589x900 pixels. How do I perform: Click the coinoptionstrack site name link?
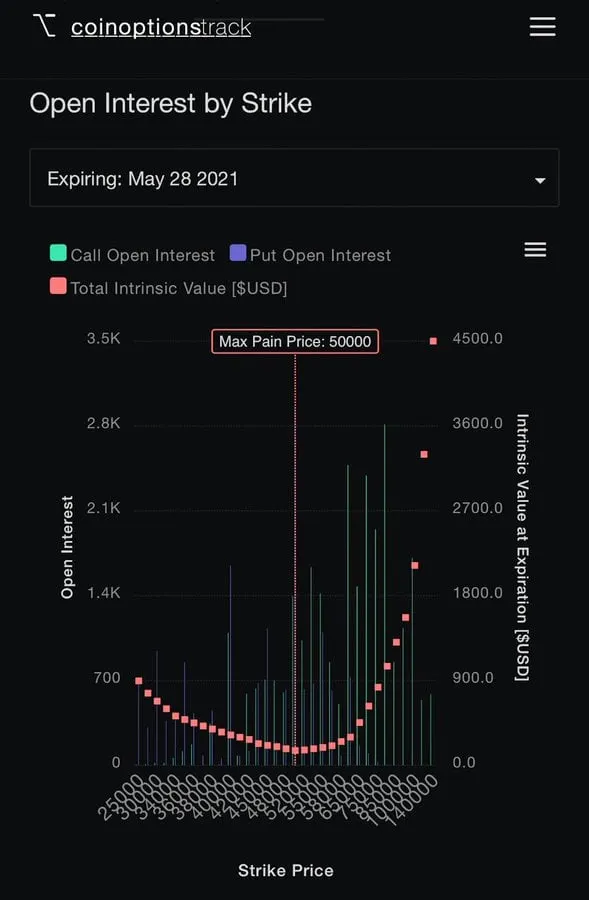click(x=161, y=28)
